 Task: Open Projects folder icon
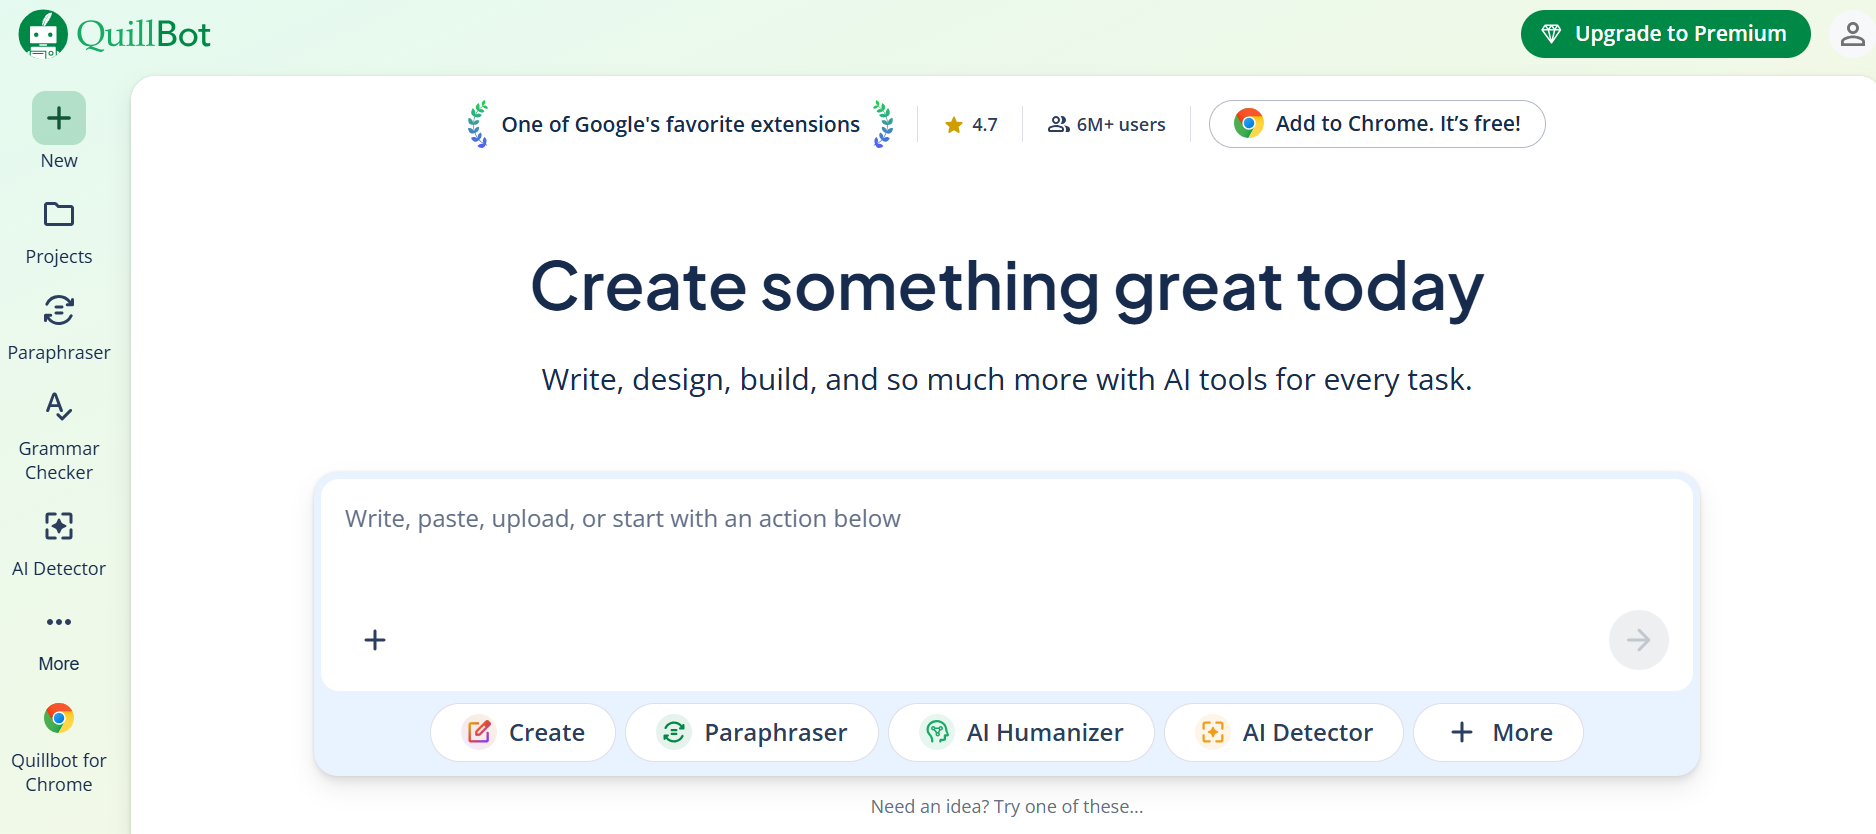59,214
